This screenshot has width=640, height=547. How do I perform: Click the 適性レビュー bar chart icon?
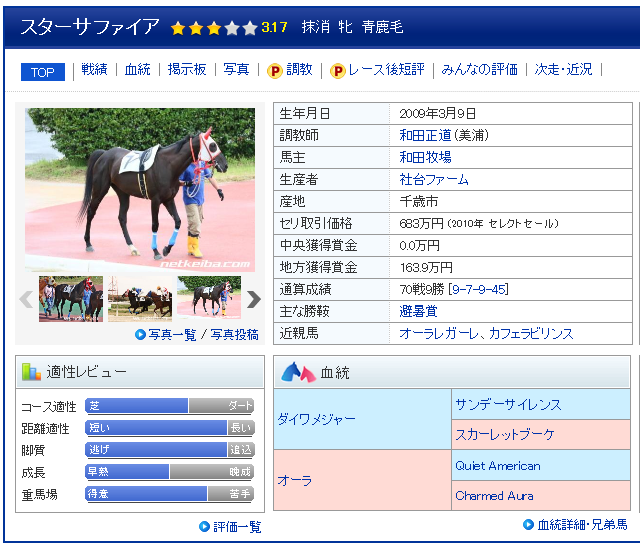(31, 372)
